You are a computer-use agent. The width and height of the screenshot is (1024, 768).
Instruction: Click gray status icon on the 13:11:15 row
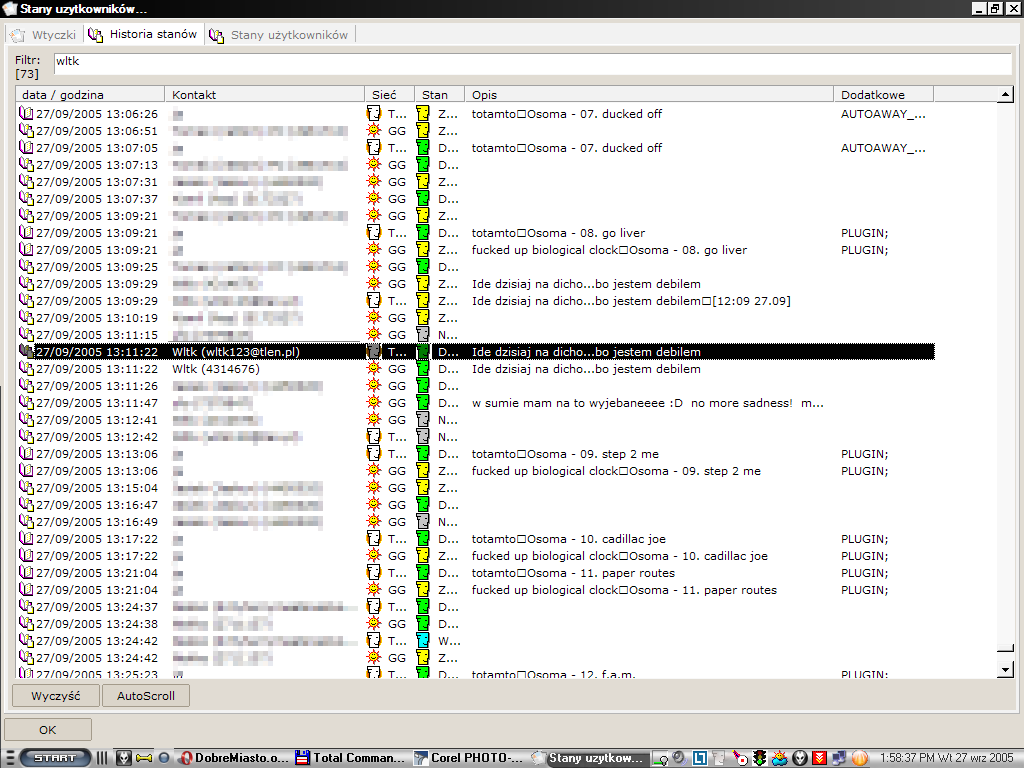pyautogui.click(x=423, y=335)
